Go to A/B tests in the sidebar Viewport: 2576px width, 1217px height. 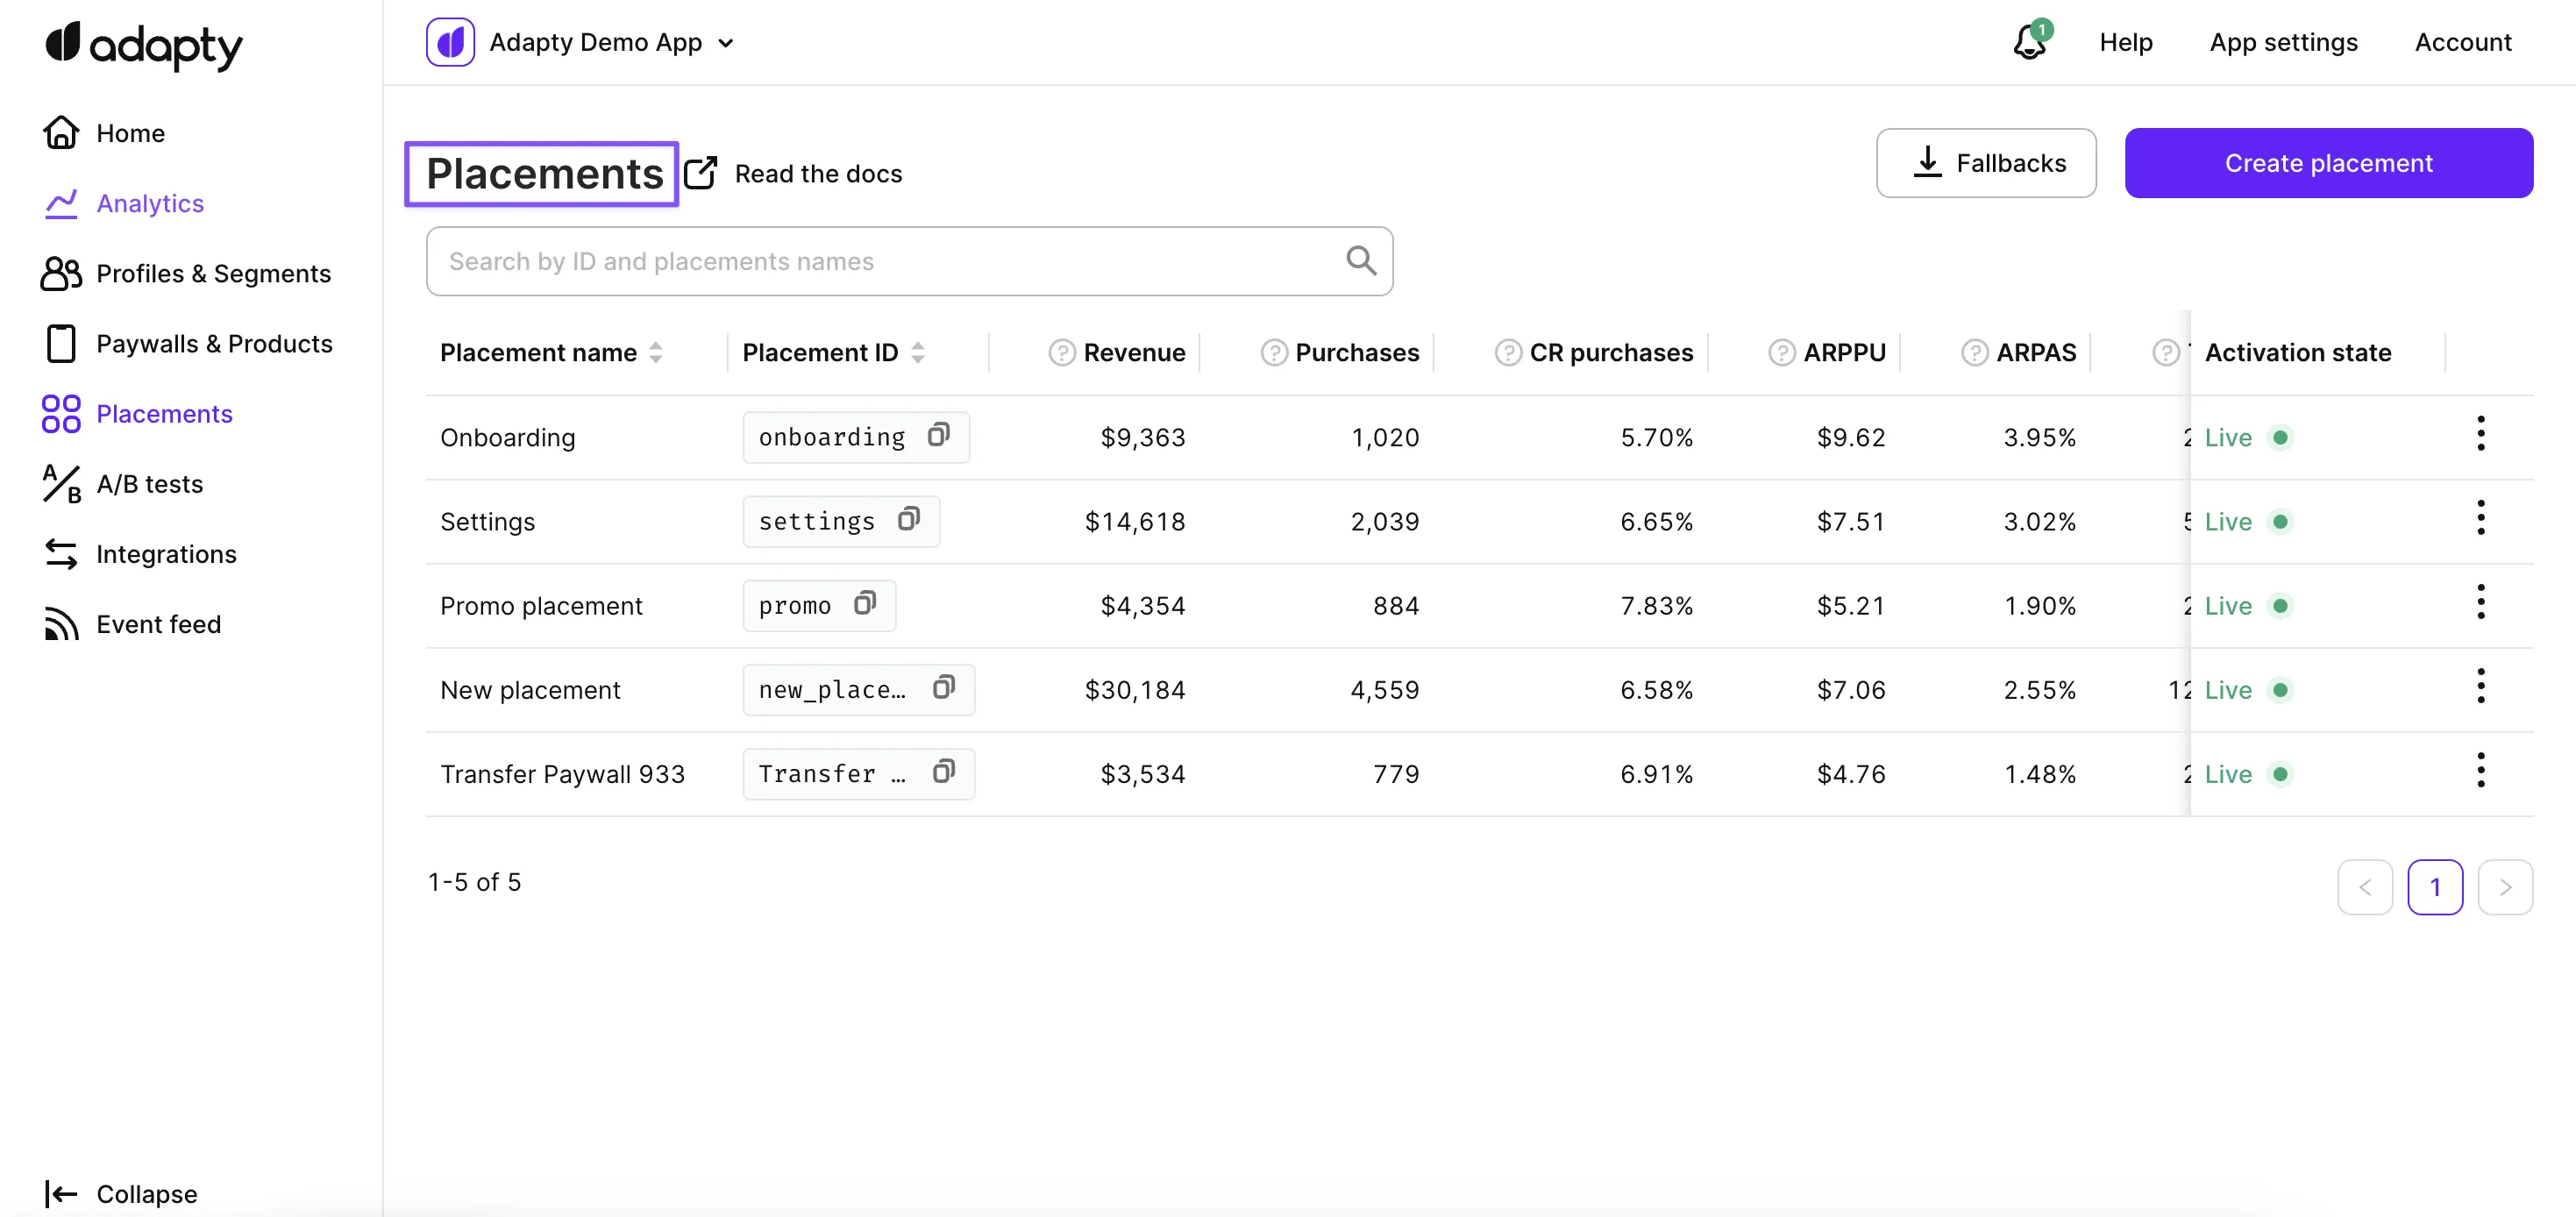coord(149,484)
